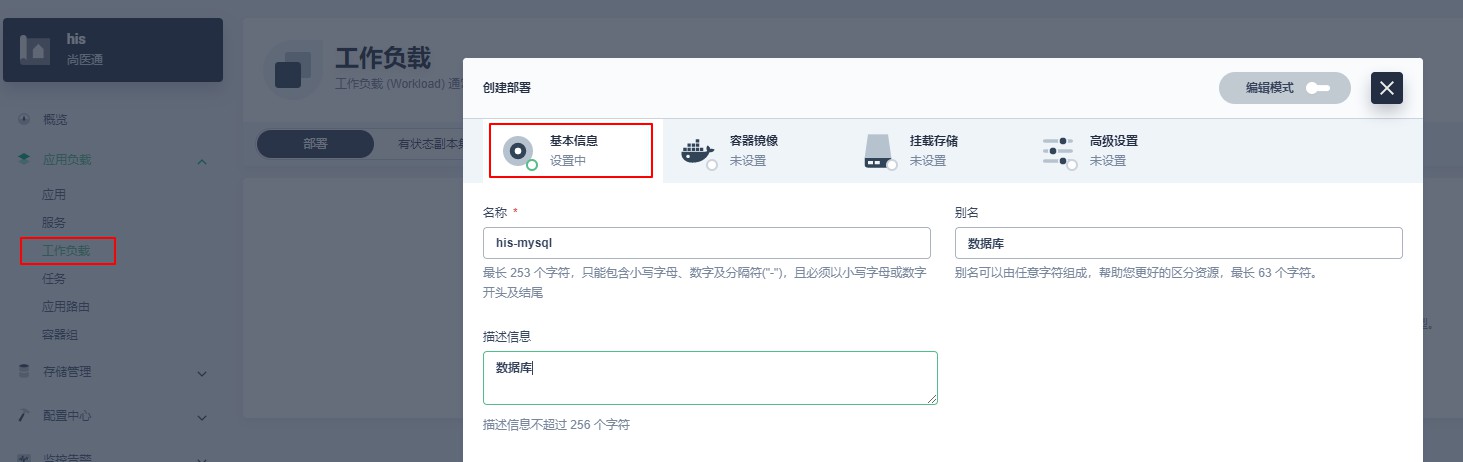Image resolution: width=1463 pixels, height=462 pixels.
Task: Click the 别名 field containing 数据库
Action: pyautogui.click(x=1179, y=243)
